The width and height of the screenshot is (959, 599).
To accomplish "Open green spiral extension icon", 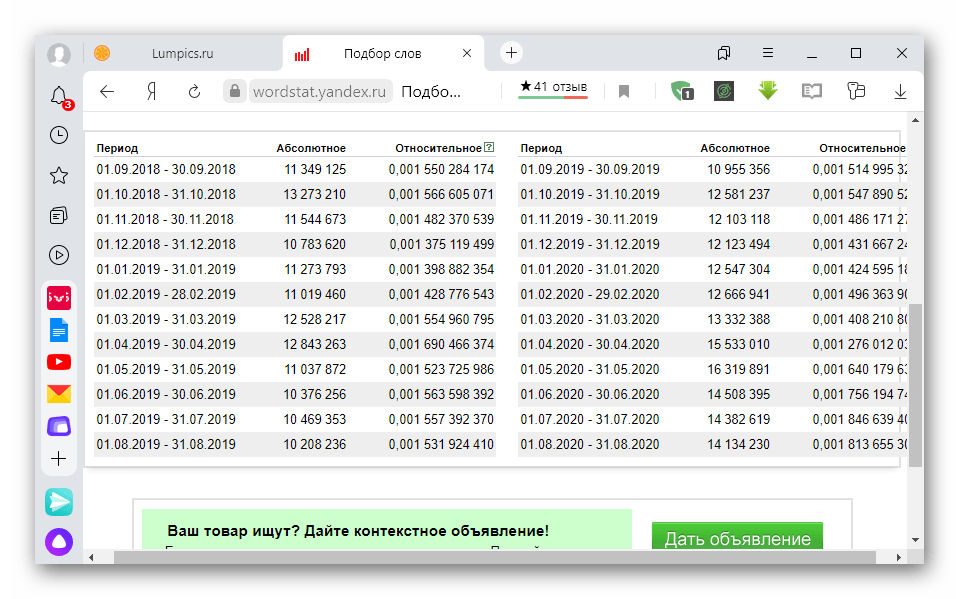I will (x=724, y=91).
